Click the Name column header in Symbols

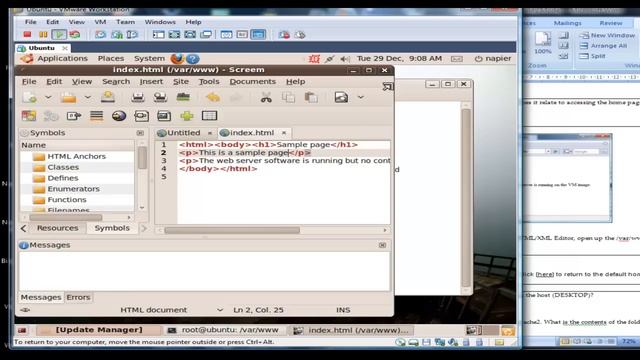click(x=77, y=145)
